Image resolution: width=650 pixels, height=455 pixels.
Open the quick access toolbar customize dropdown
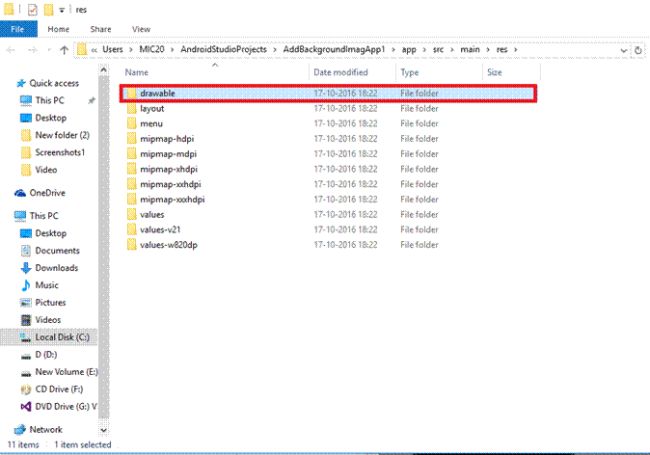pyautogui.click(x=61, y=10)
